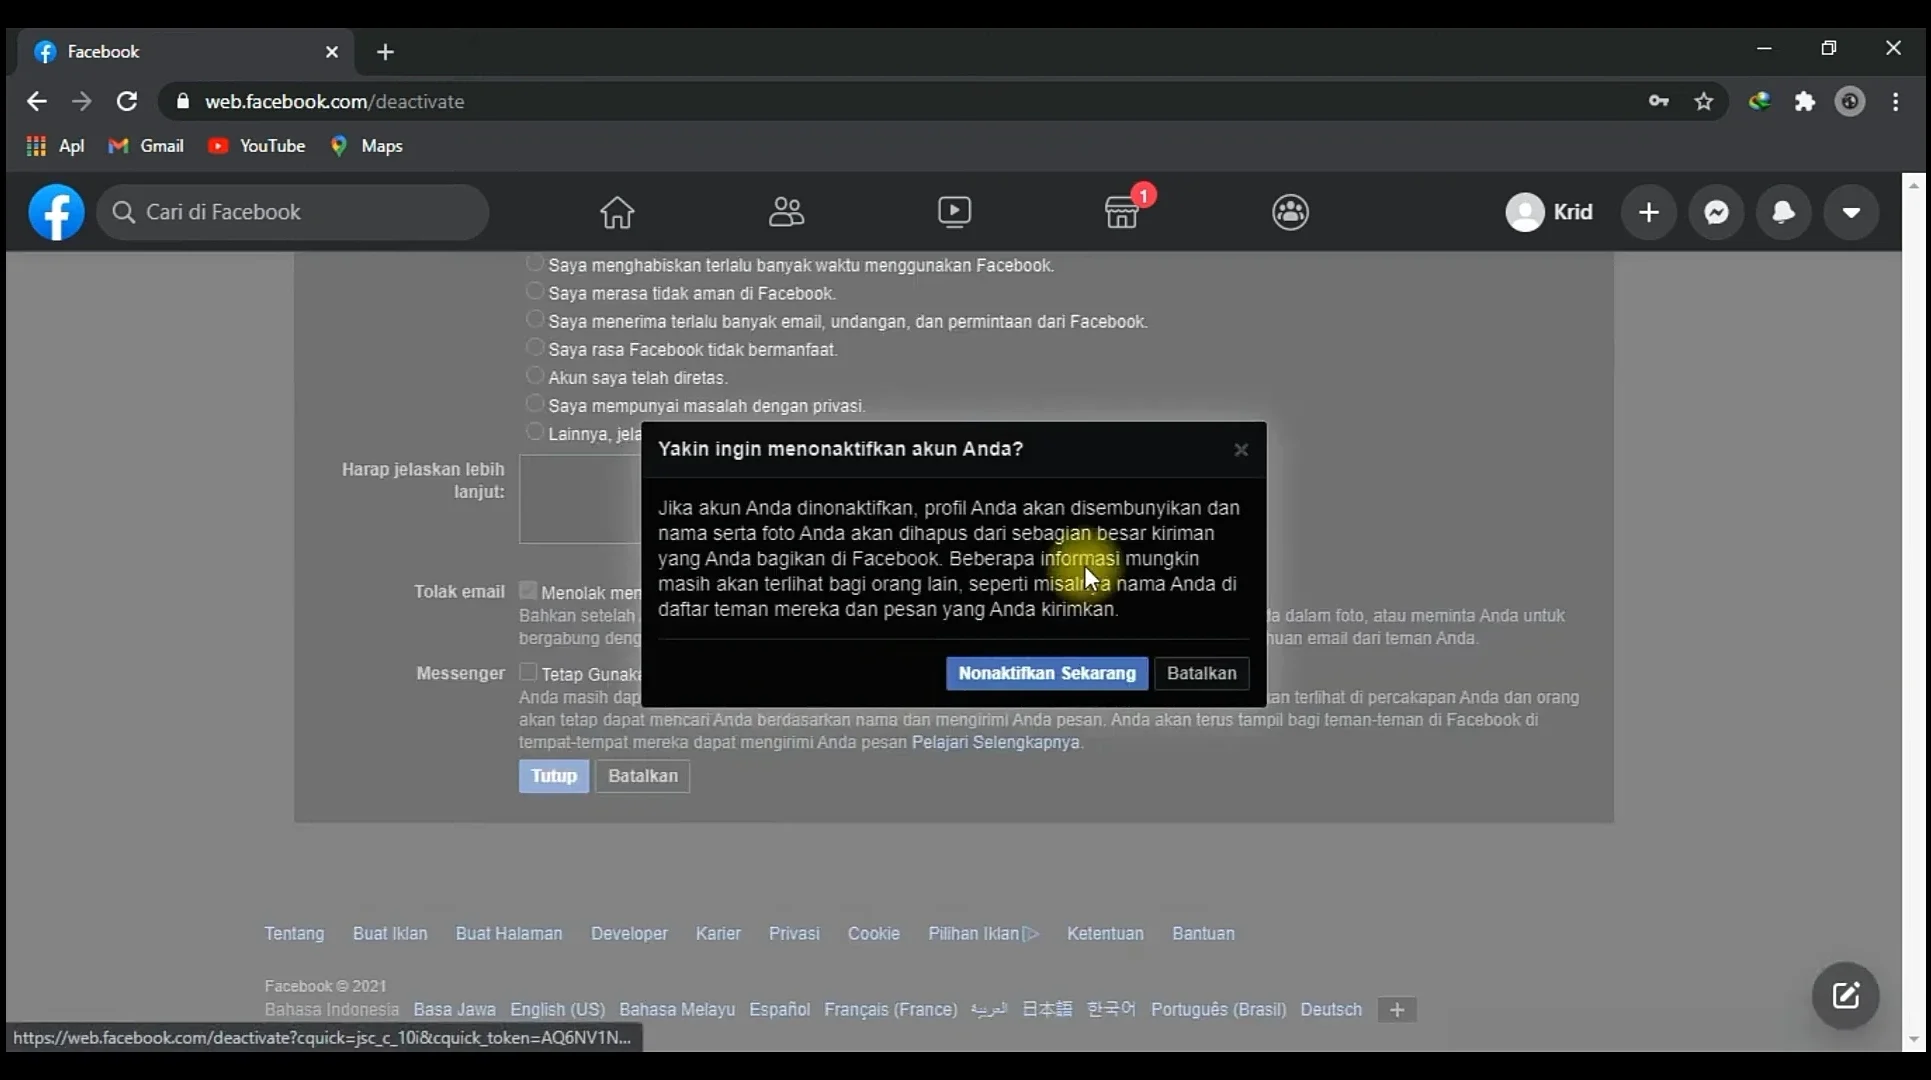Click the Create (+) icon
The height and width of the screenshot is (1080, 1931).
(1649, 211)
